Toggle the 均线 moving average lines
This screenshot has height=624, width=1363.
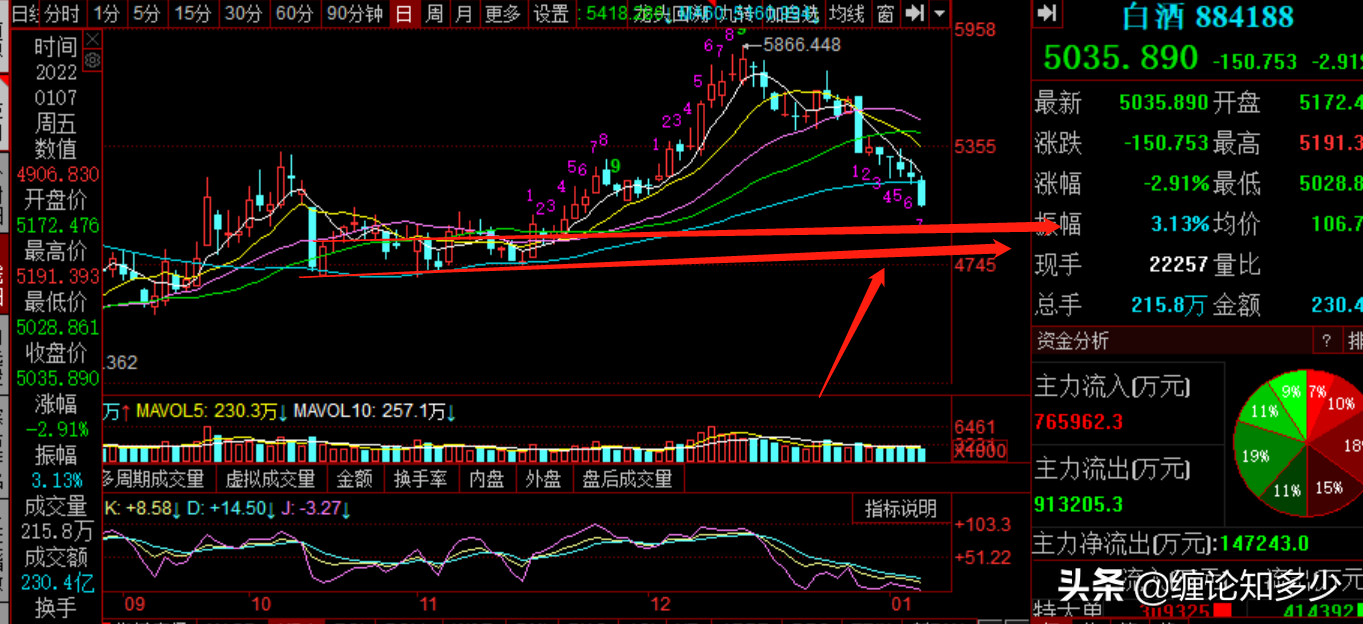(x=847, y=13)
